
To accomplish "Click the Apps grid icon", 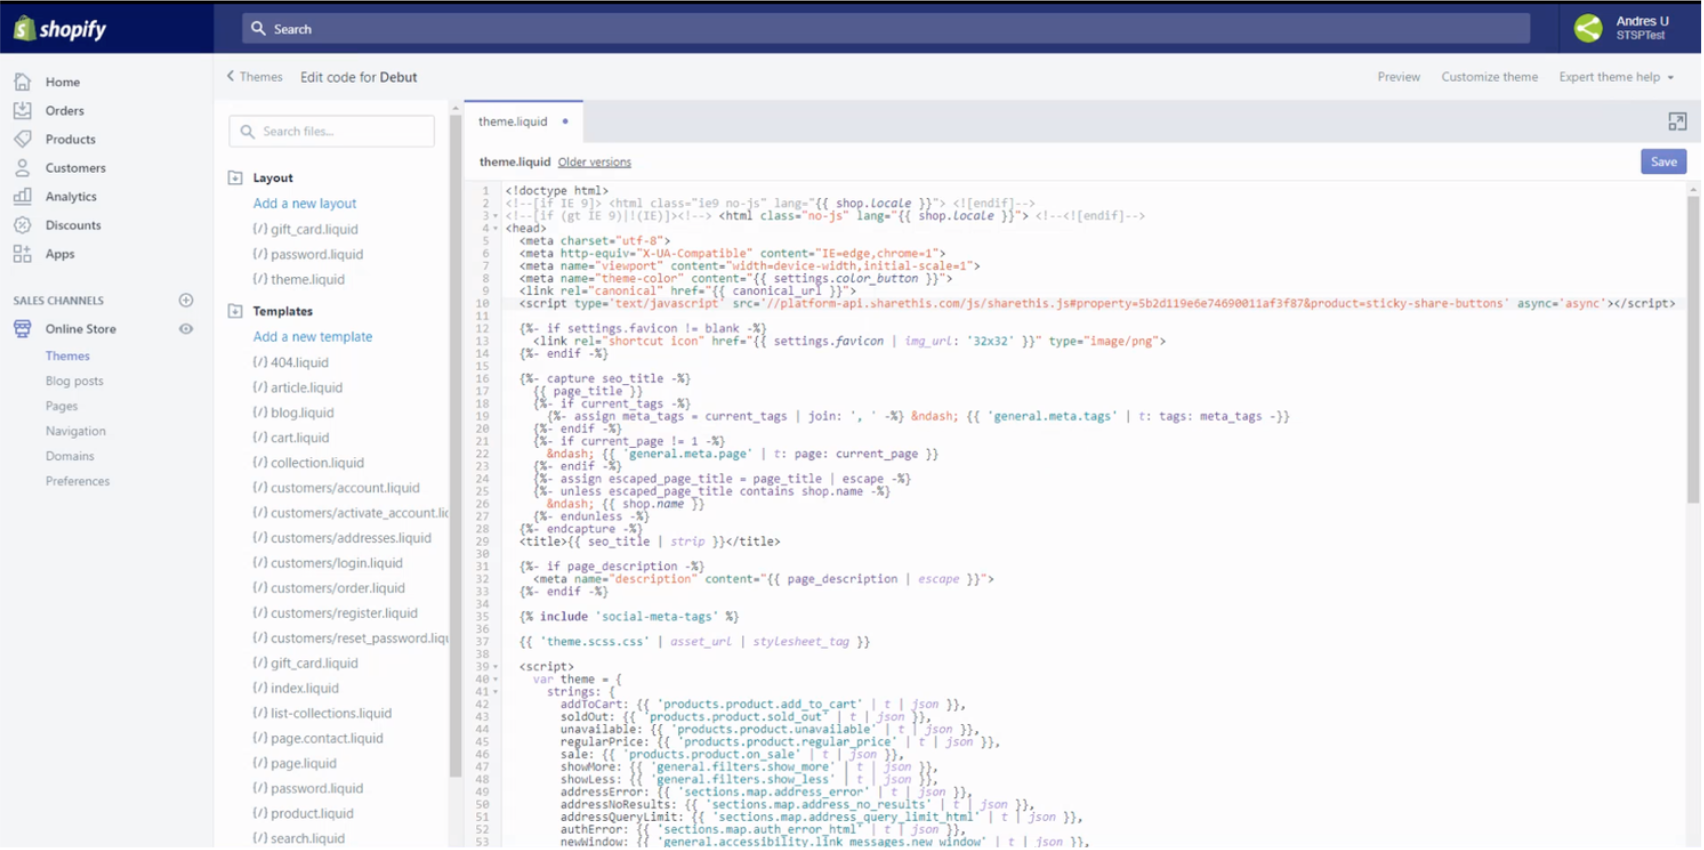I will 22,254.
